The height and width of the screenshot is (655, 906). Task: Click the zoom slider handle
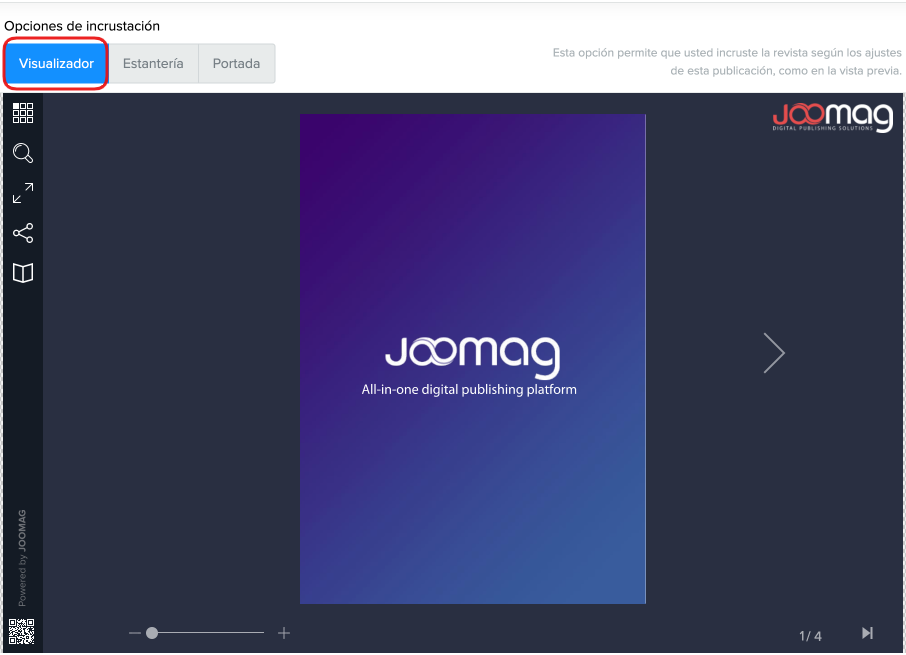tap(152, 633)
